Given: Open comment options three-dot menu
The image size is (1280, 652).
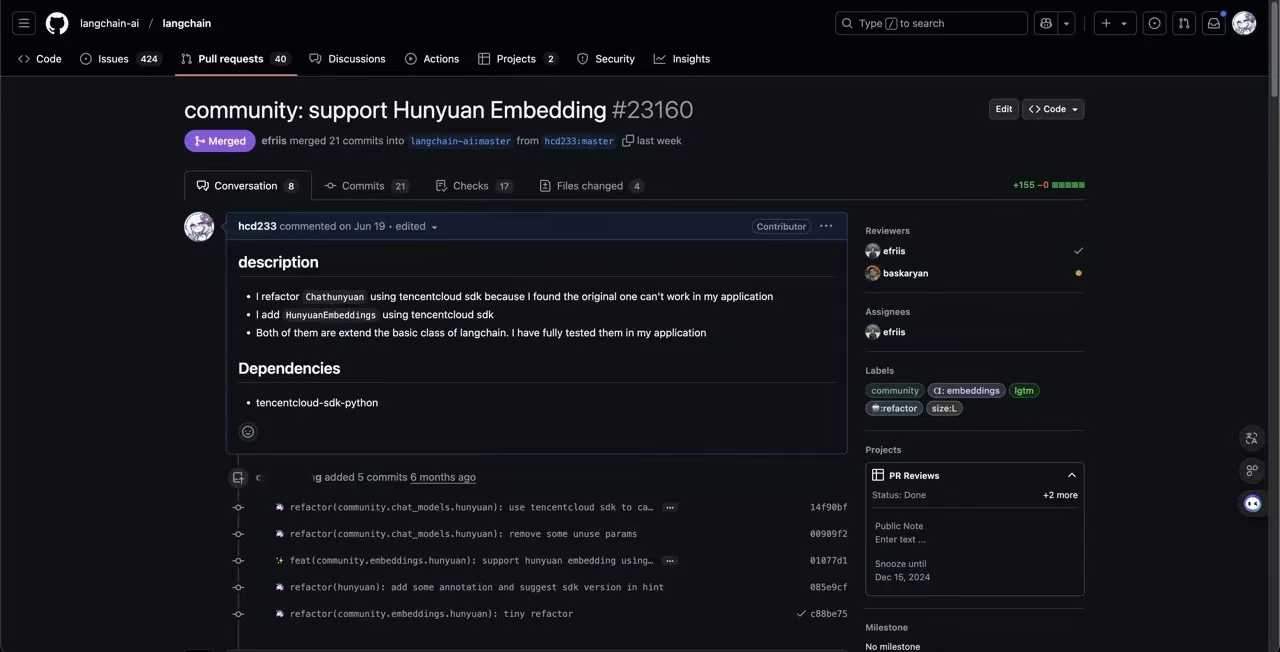Looking at the screenshot, I should 826,226.
